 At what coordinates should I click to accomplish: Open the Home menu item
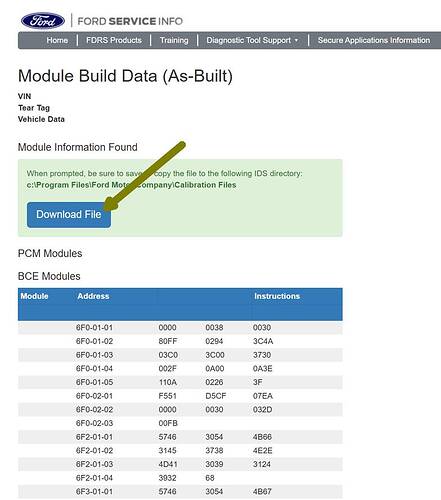(57, 40)
